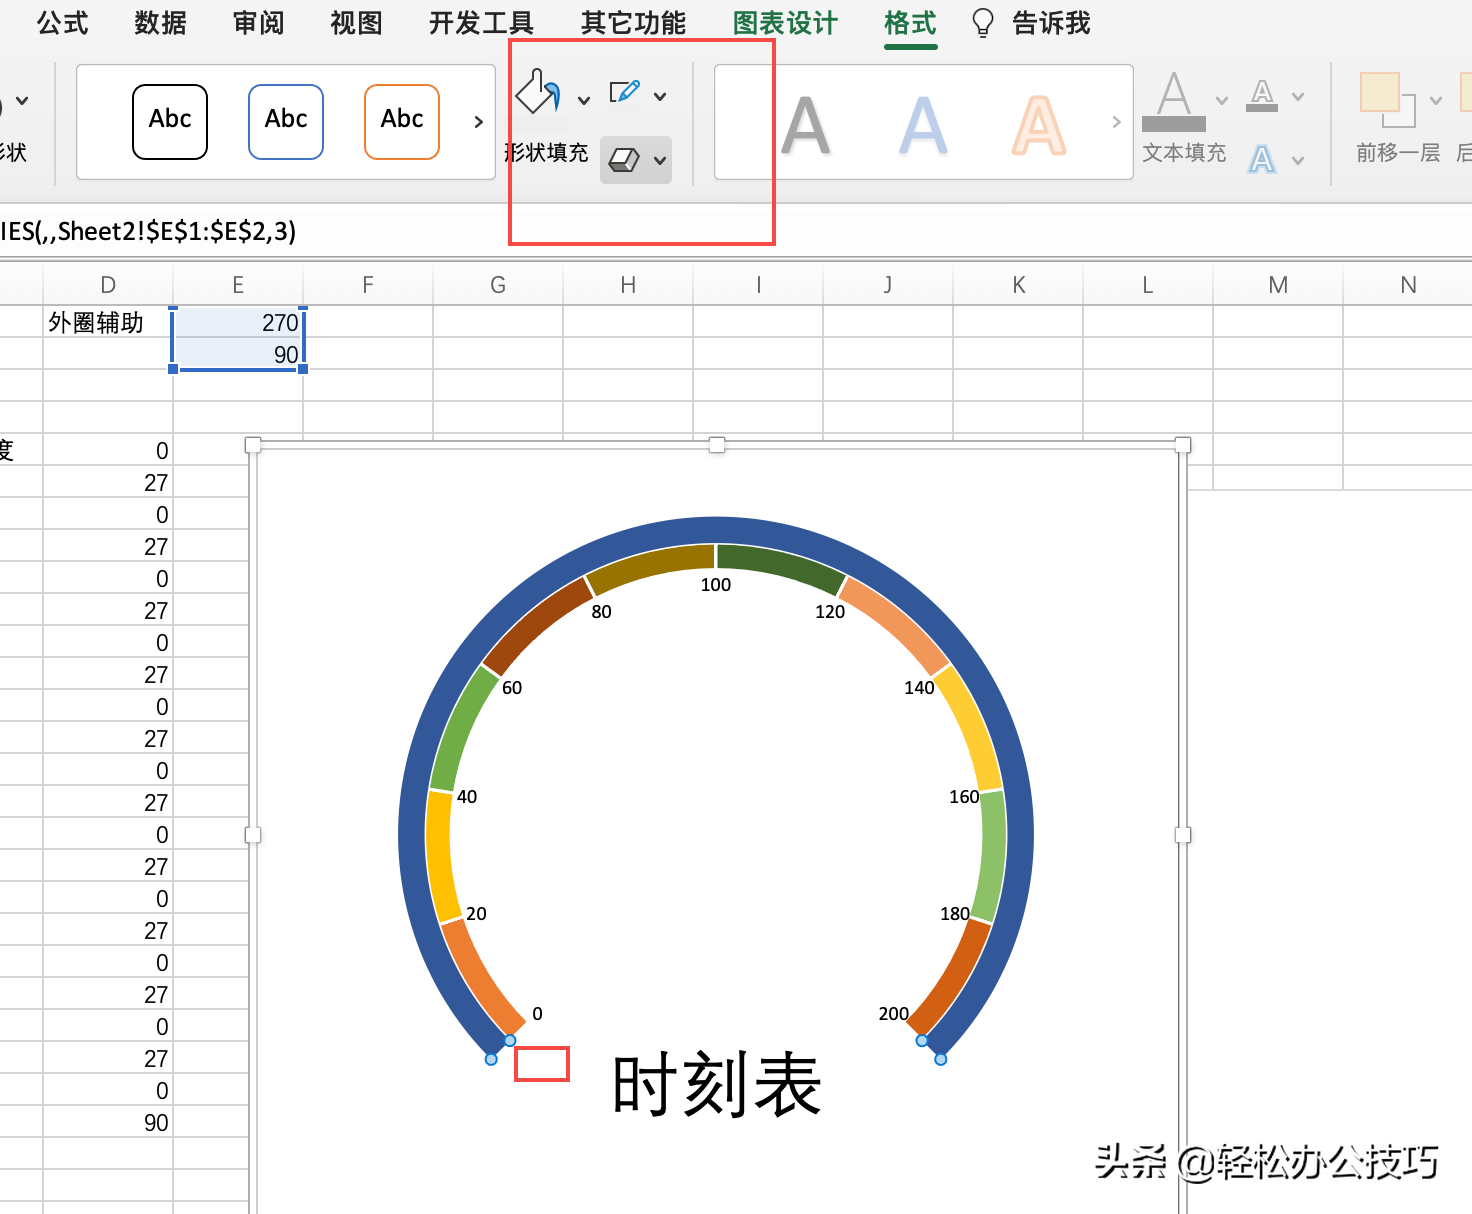Viewport: 1472px width, 1214px height.
Task: Click the 告诉我 search box
Action: tap(1051, 23)
